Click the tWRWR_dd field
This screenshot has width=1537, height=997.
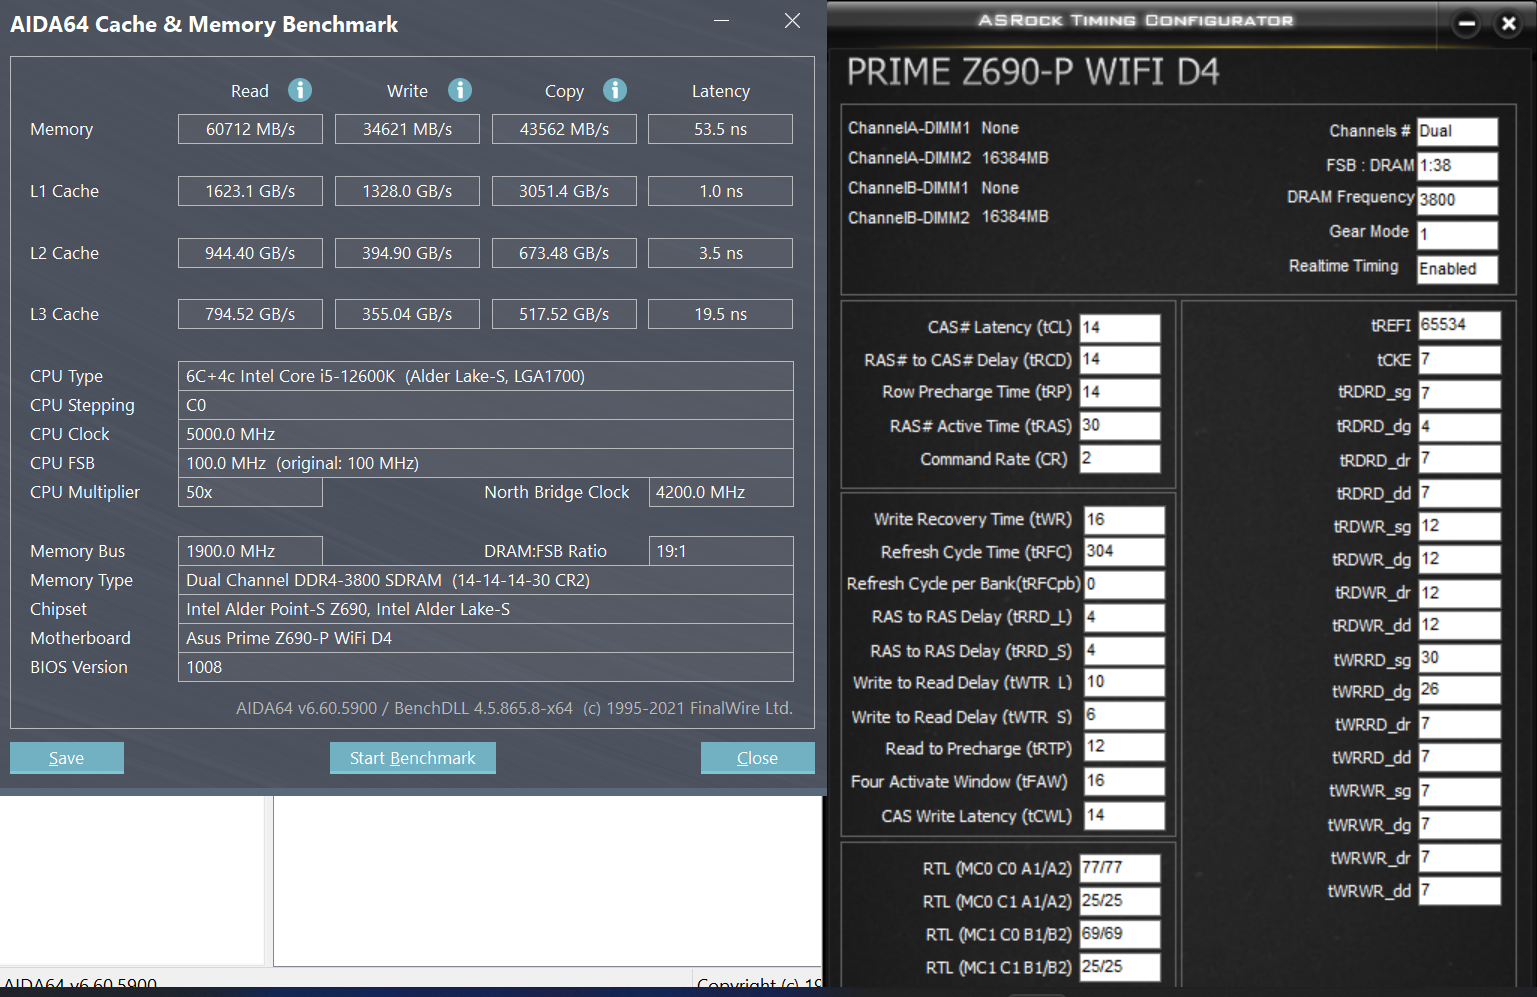click(1460, 891)
